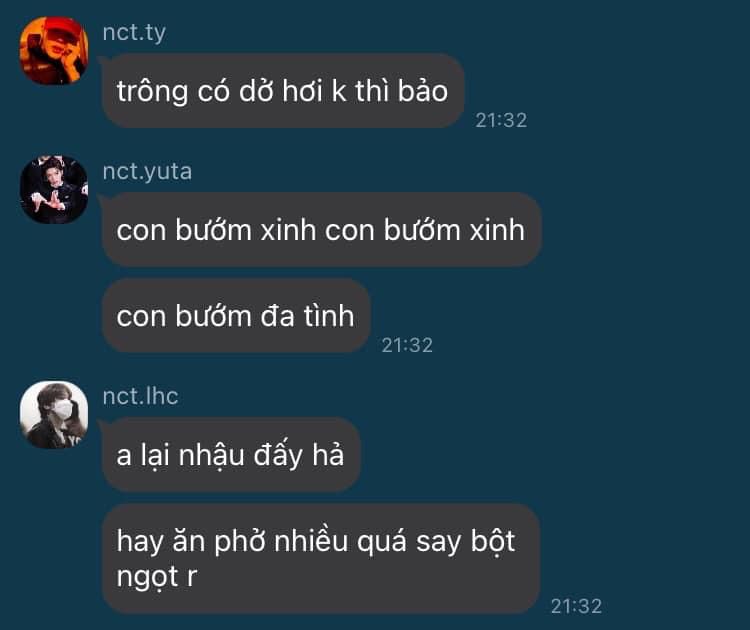Viewport: 750px width, 630px height.
Task: Click the nct.ty username label
Action: pyautogui.click(x=134, y=33)
